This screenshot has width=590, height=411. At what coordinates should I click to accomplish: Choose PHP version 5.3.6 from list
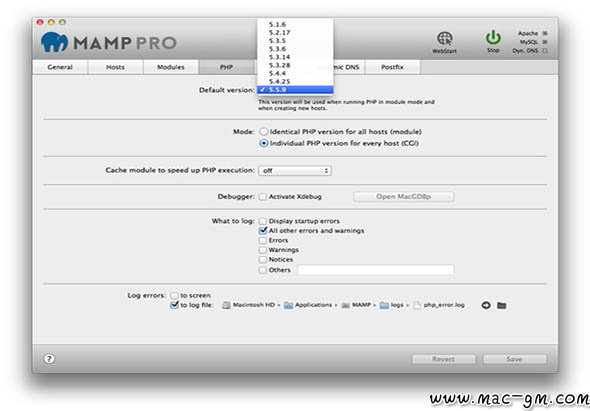[295, 49]
